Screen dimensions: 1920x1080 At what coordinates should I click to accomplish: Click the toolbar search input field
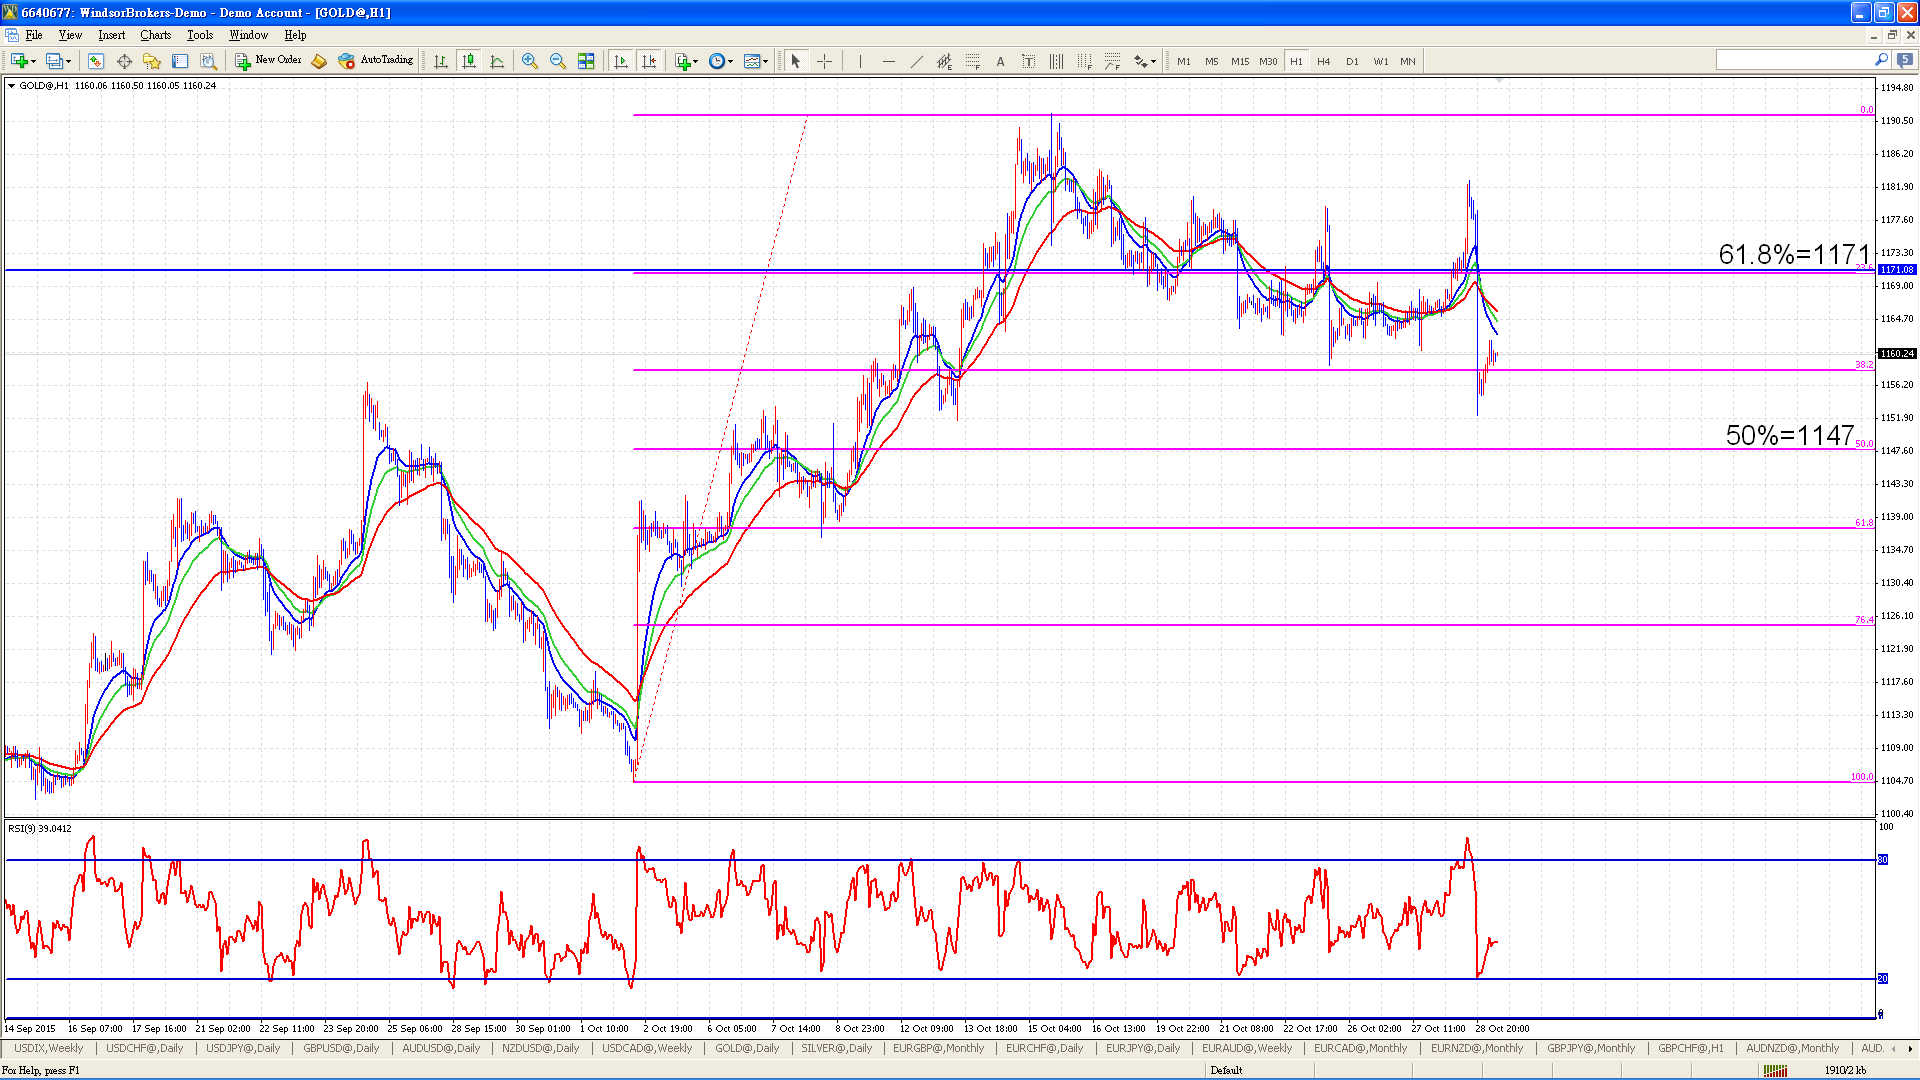(1794, 60)
